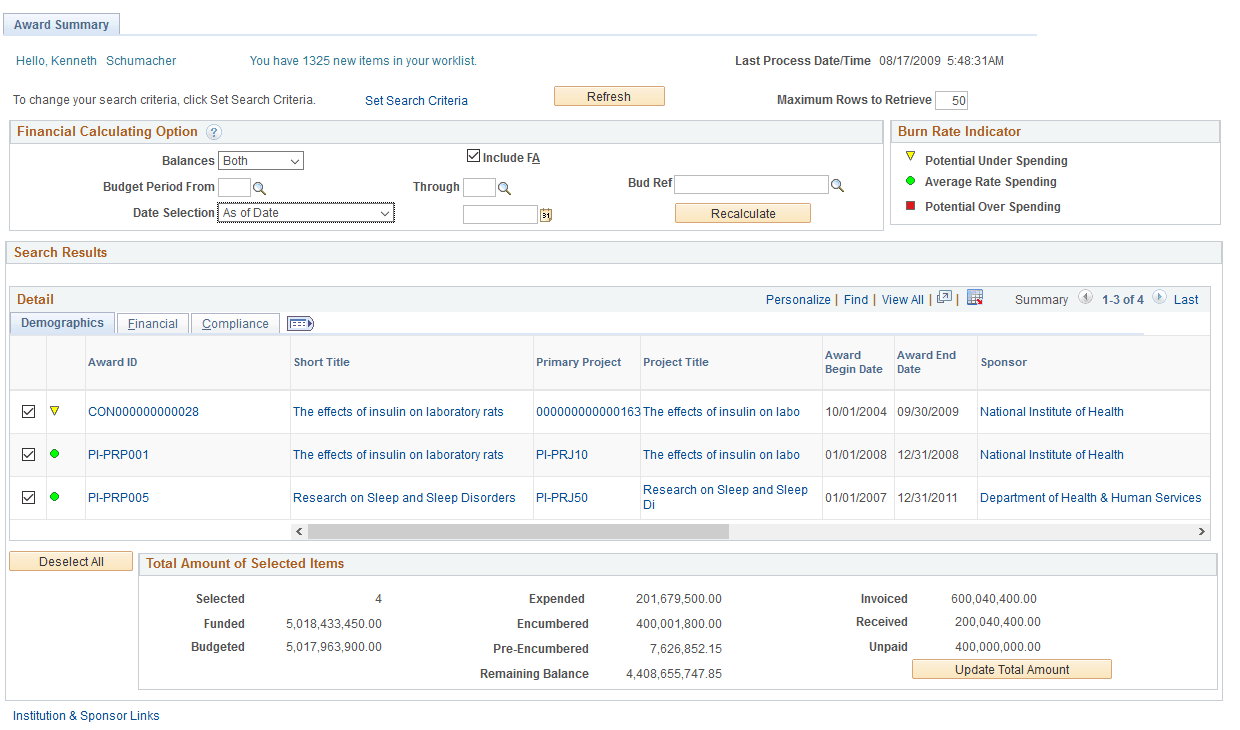Download Detail grid to spreadsheet icon
1240x730 pixels.
click(975, 298)
